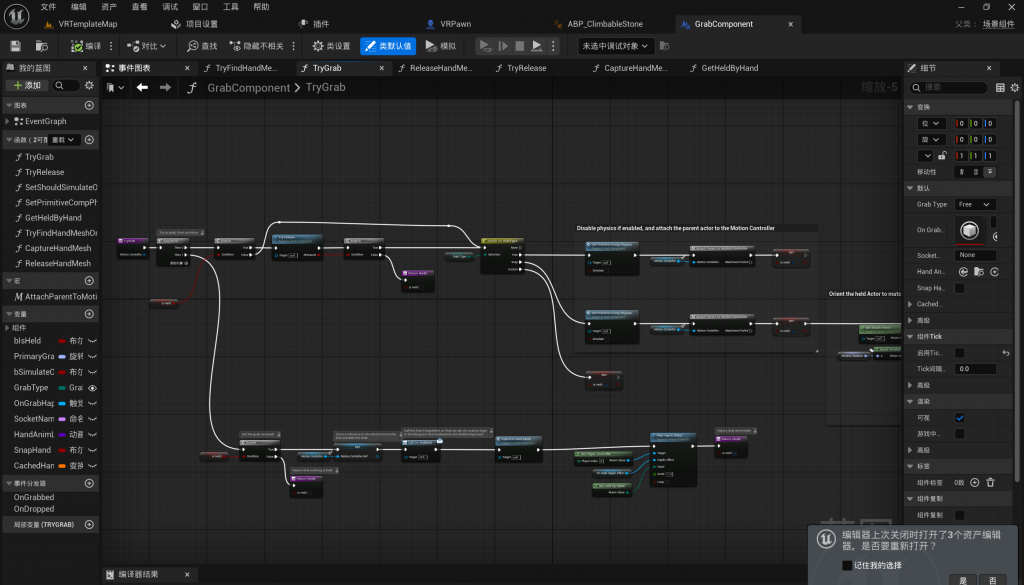This screenshot has width=1024, height=585.
Task: Collapse the 变换 transform section
Action: click(910, 107)
